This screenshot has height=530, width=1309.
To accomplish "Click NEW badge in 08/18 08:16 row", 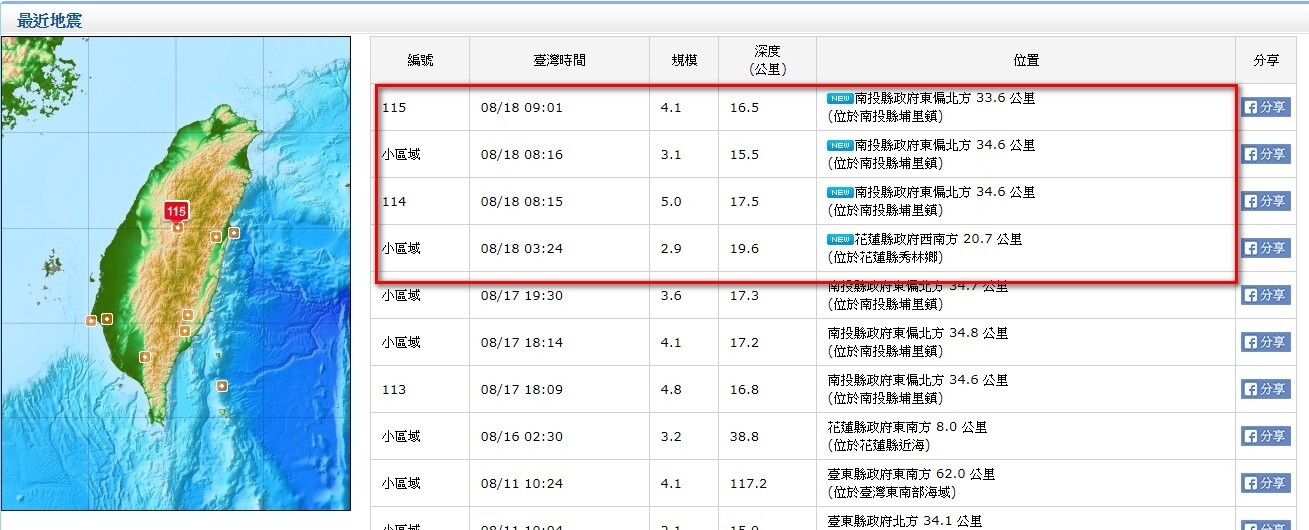I will pyautogui.click(x=839, y=146).
